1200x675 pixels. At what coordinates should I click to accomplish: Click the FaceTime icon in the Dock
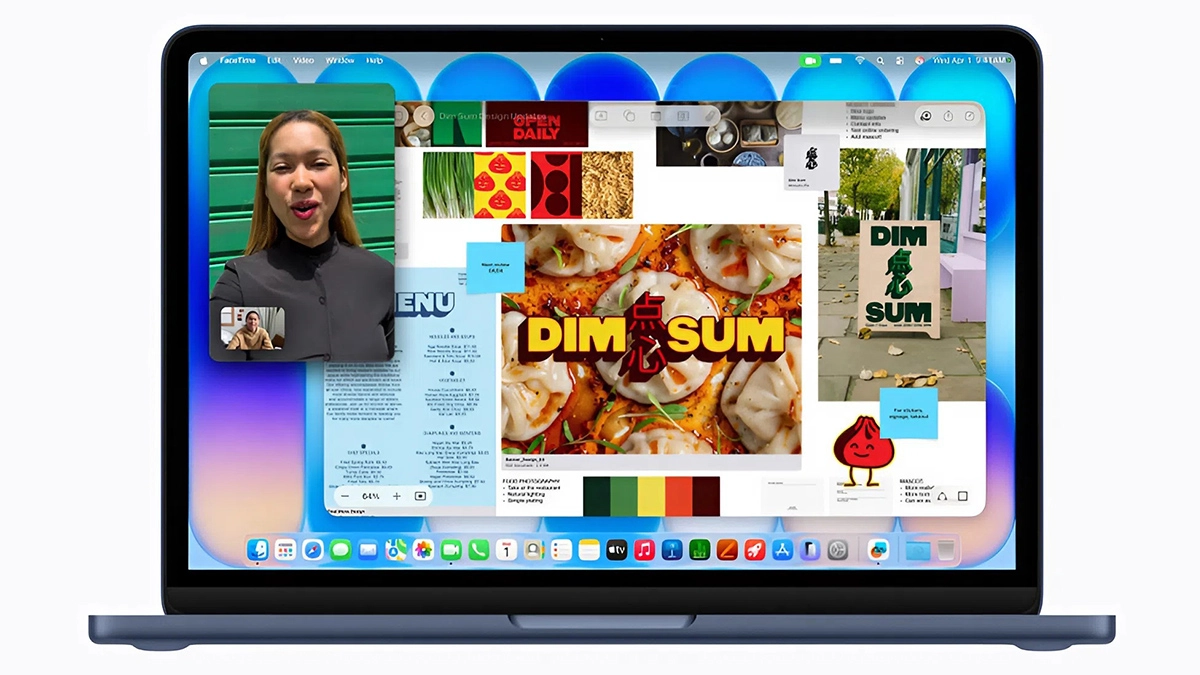(x=451, y=549)
